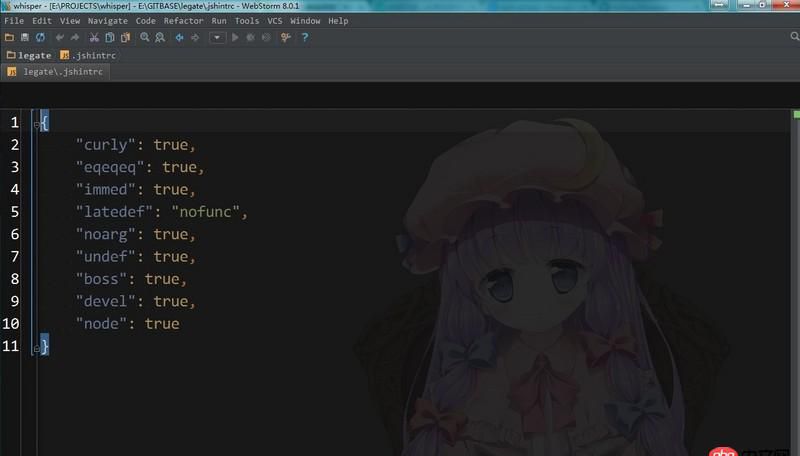Click the legate folder breadcrumb
This screenshot has width=800, height=456.
29,55
